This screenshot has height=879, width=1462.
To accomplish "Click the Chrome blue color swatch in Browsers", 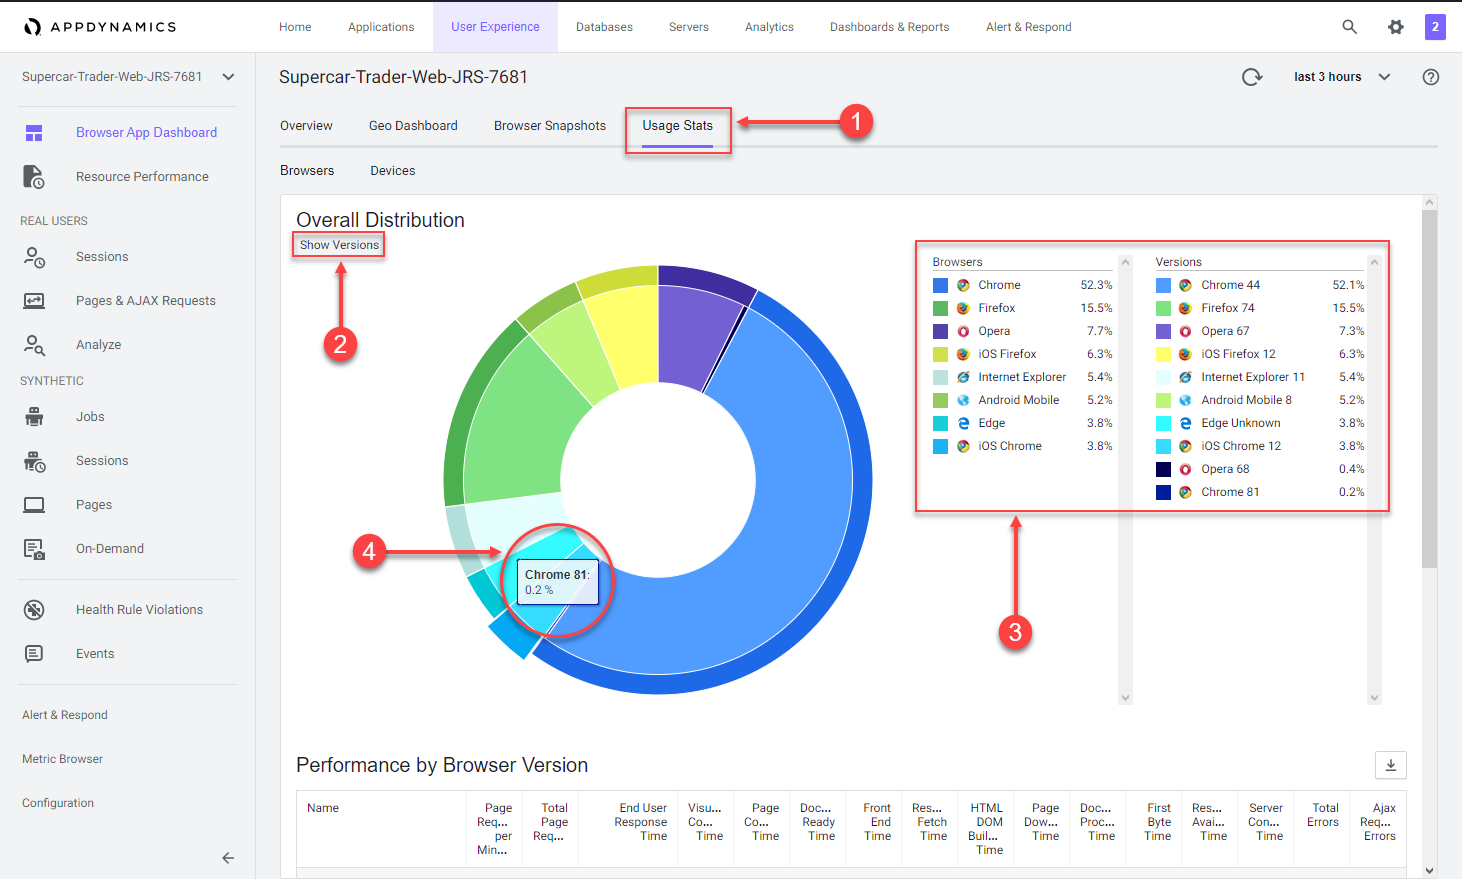I will [940, 285].
